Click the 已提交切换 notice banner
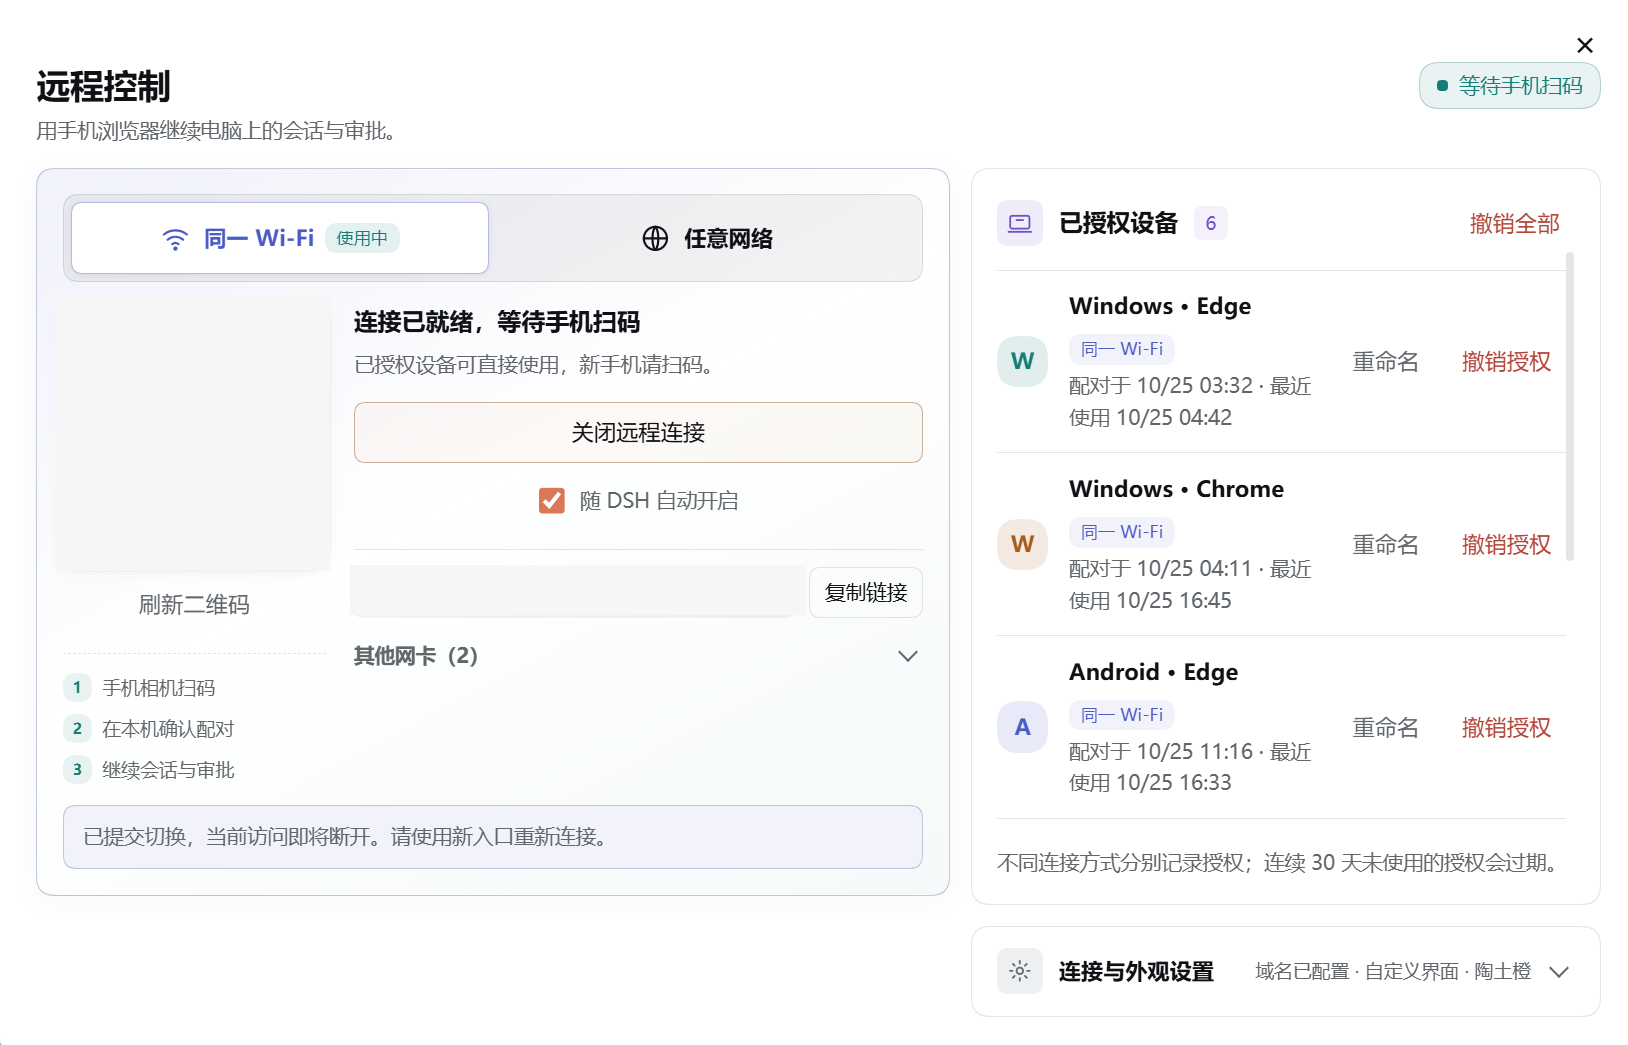1628x1045 pixels. [x=492, y=837]
